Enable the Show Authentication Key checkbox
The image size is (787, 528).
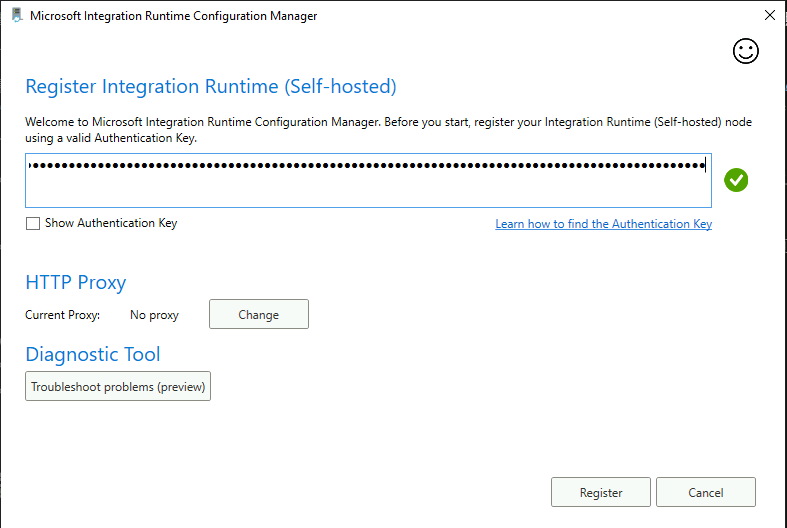[x=33, y=223]
